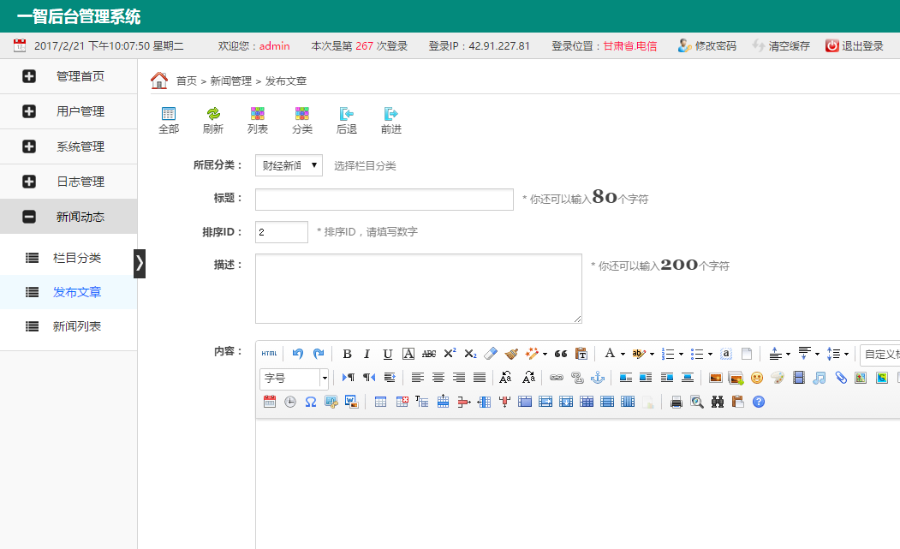This screenshot has height=549, width=900.
Task: Open text highlight color dropdown arrow
Action: point(651,354)
